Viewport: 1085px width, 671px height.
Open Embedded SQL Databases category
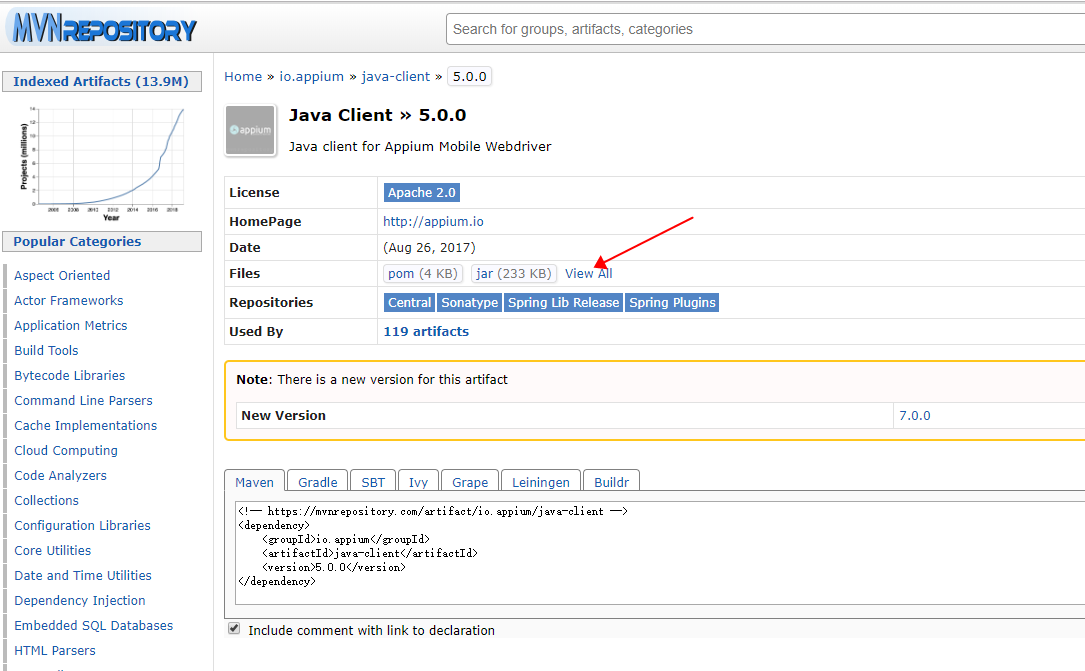[93, 625]
